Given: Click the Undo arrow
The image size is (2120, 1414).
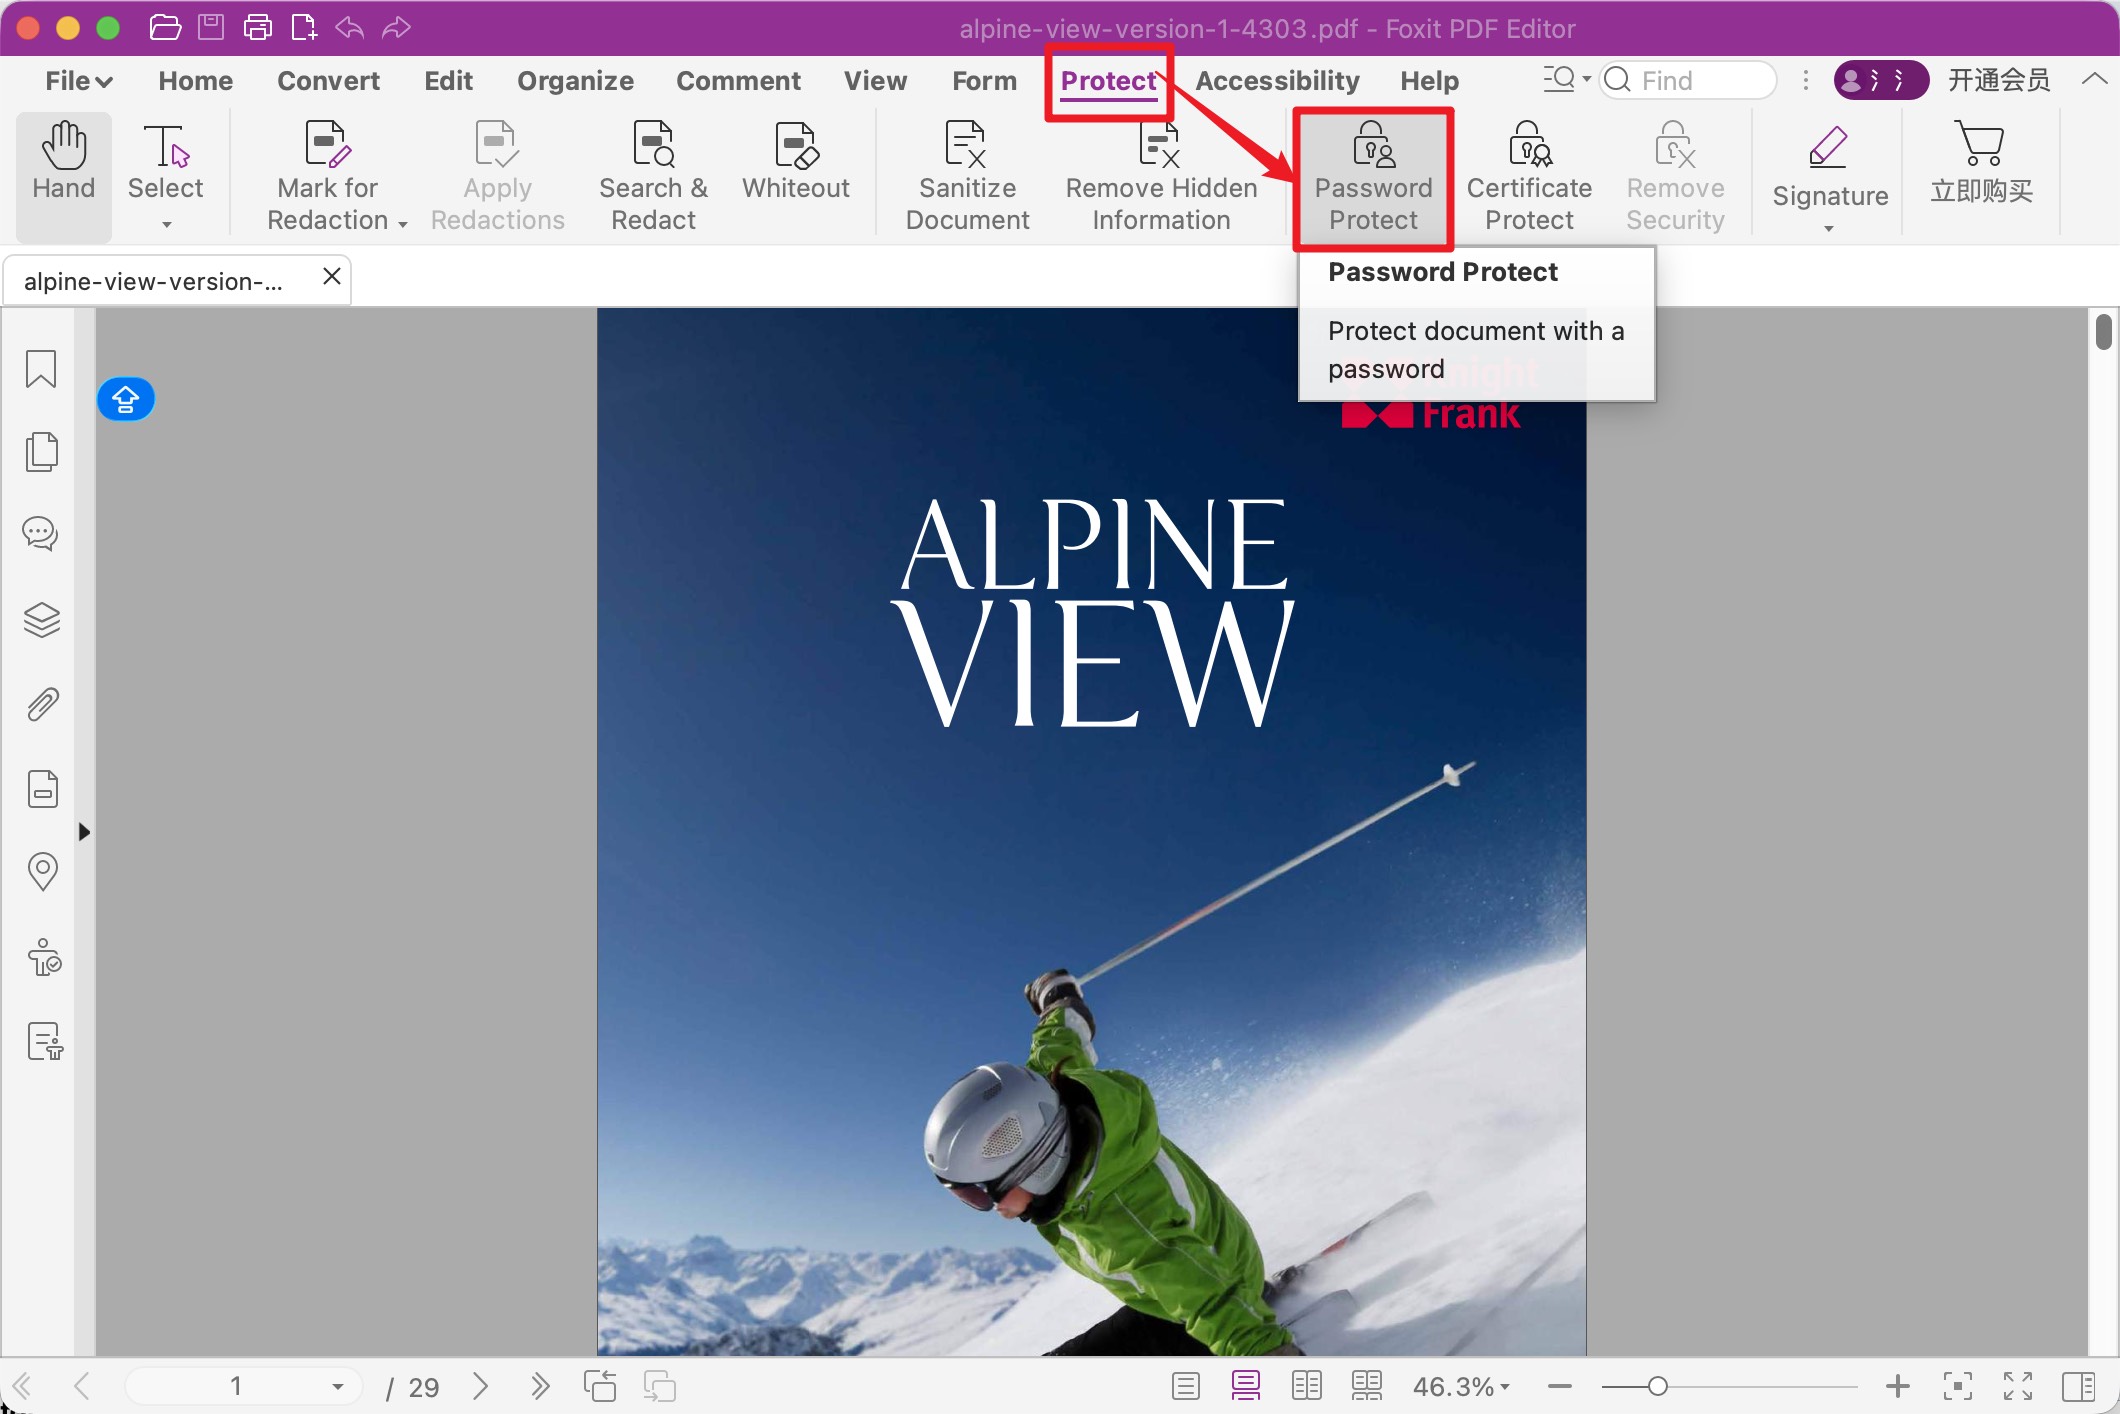Looking at the screenshot, I should [349, 27].
